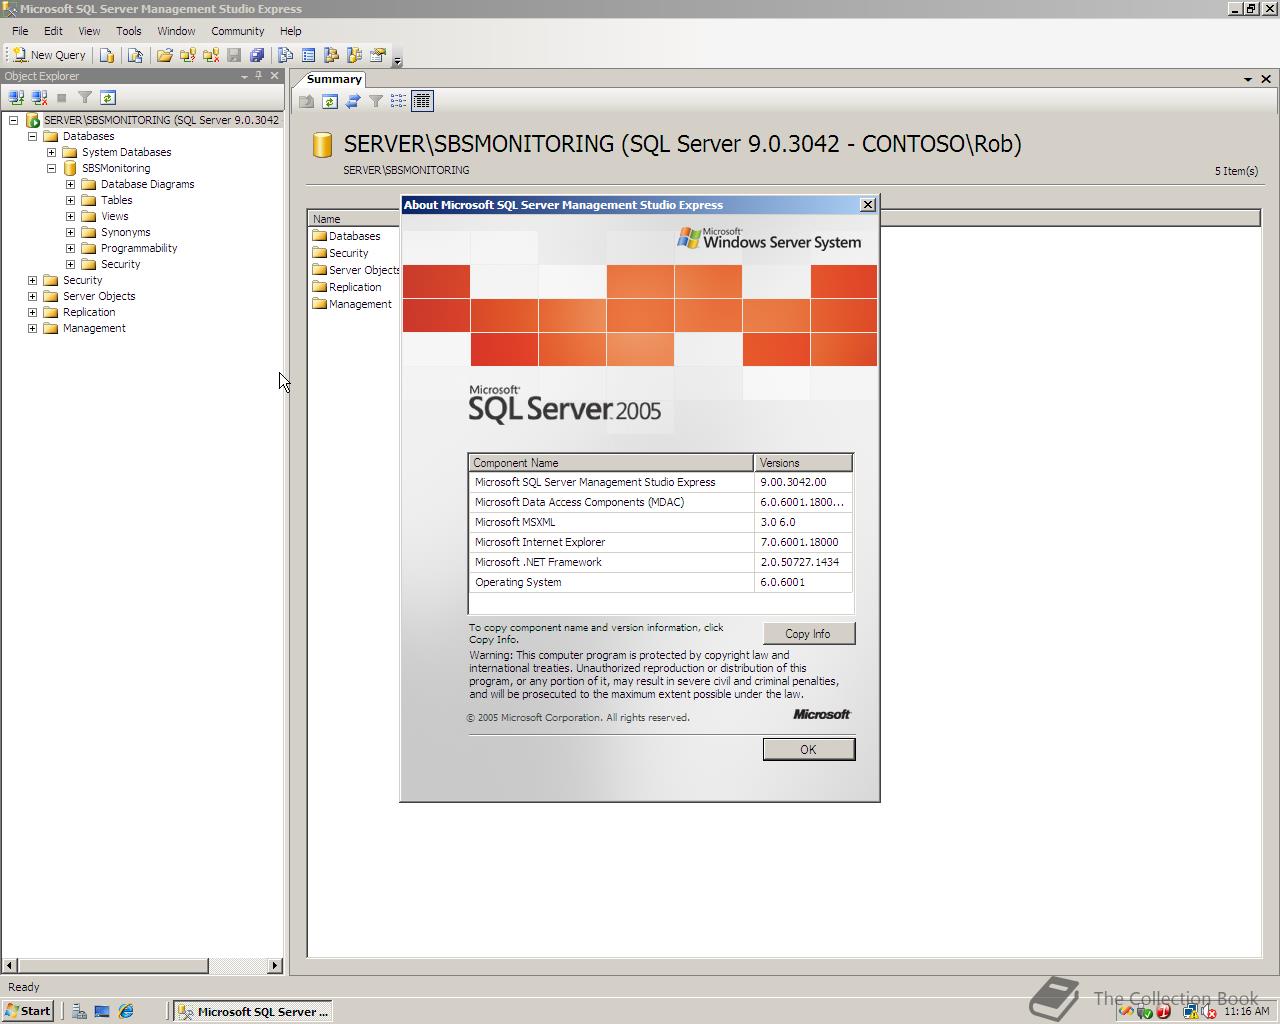Viewport: 1280px width, 1024px height.
Task: Click the Summary window toolbar icon
Action: point(308,55)
